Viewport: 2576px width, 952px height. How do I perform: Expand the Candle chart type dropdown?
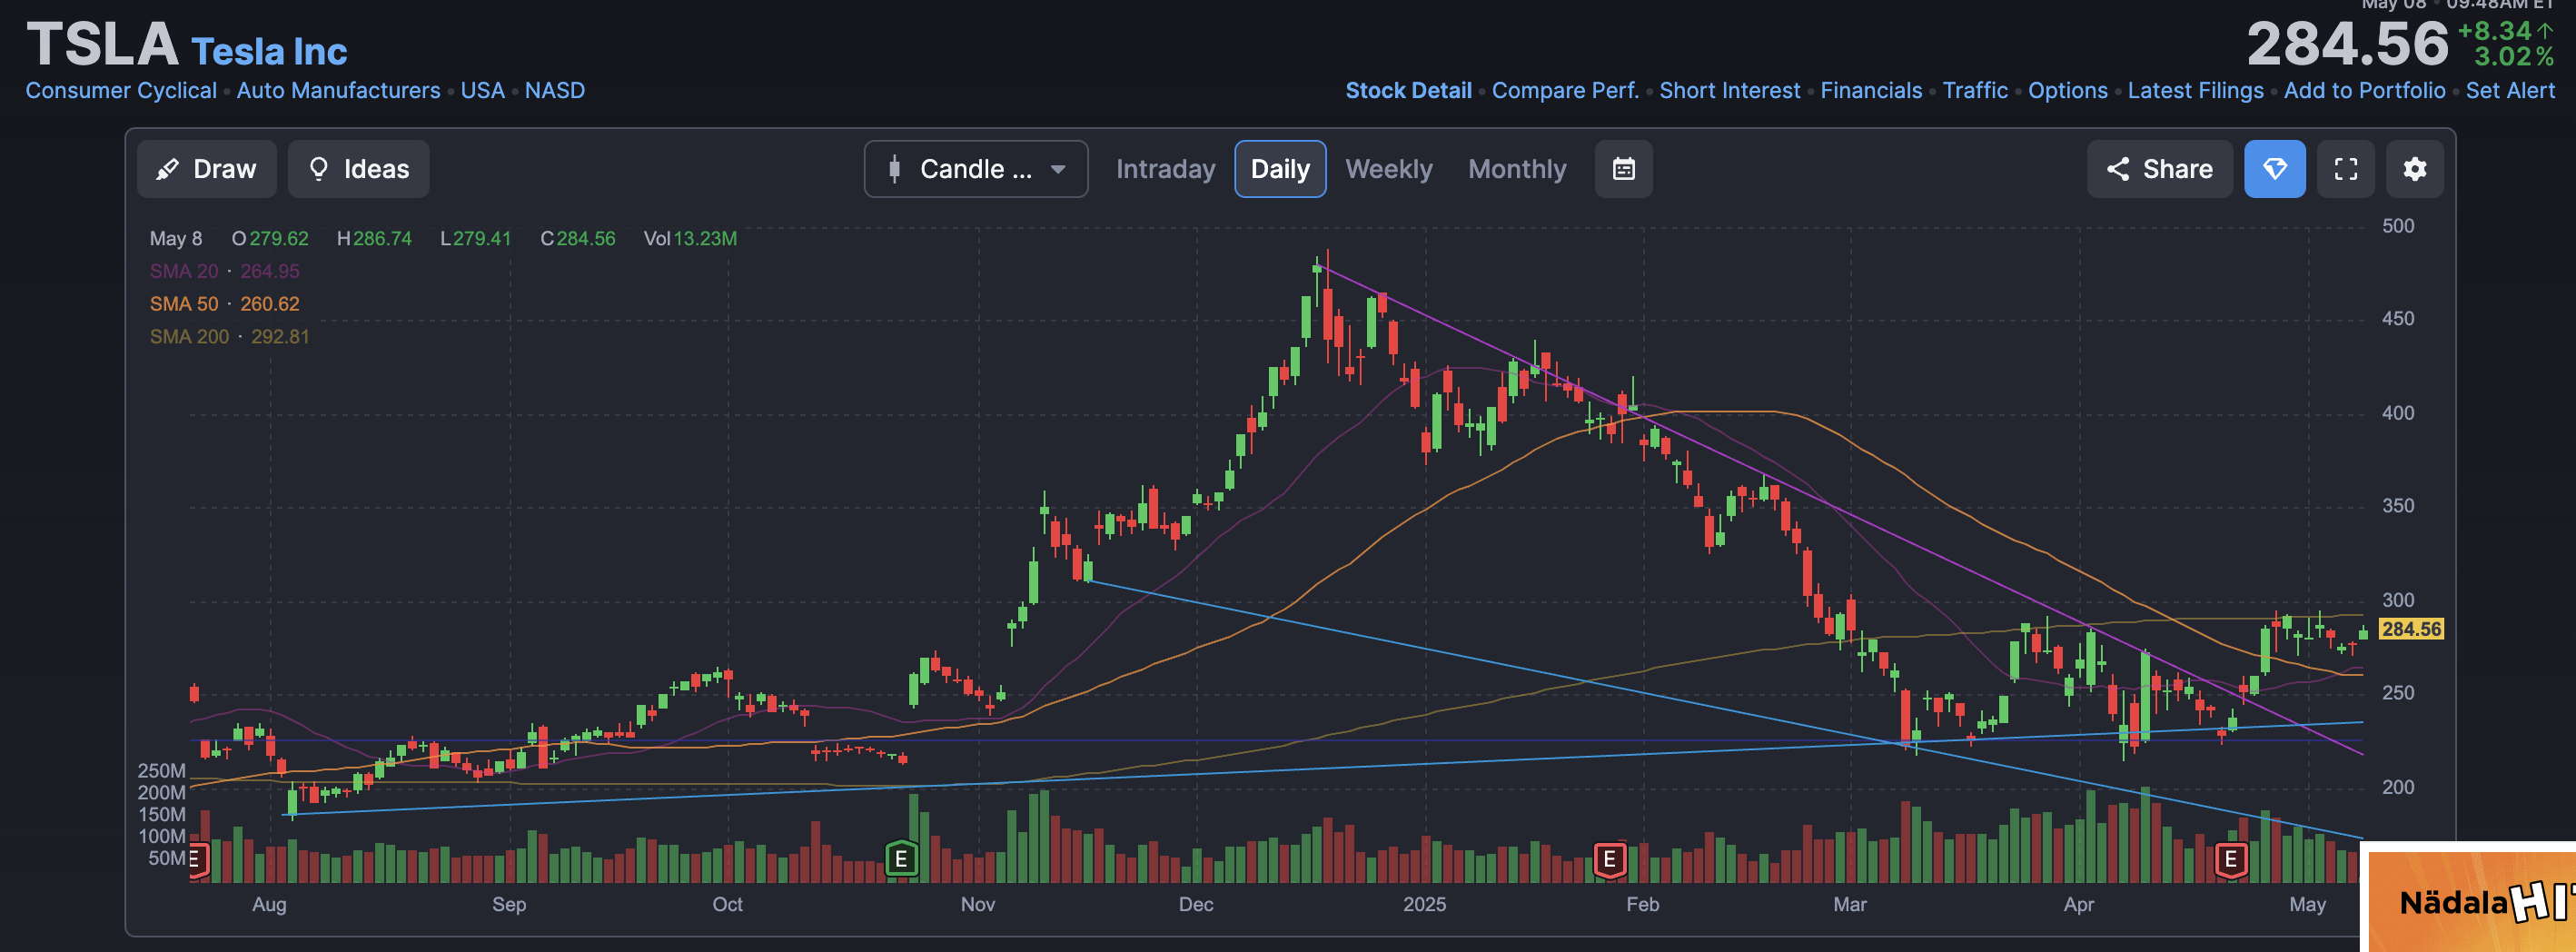point(975,169)
